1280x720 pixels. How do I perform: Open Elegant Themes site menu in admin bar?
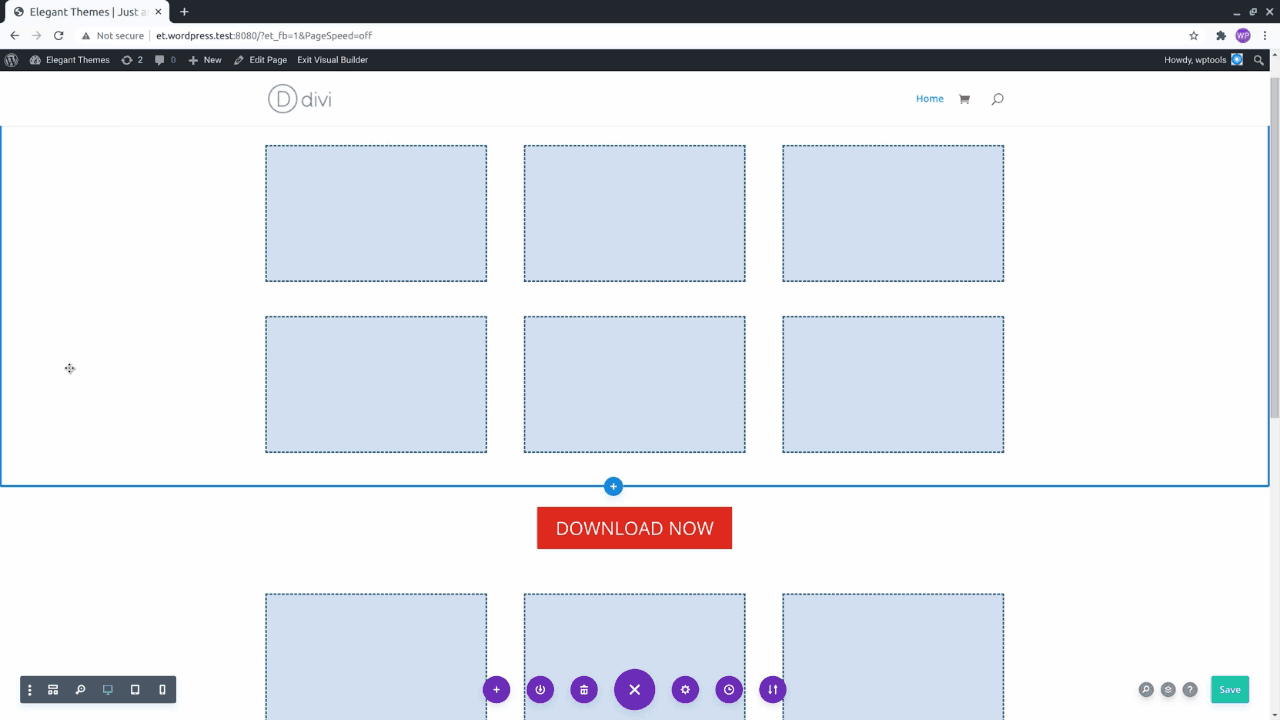point(70,60)
